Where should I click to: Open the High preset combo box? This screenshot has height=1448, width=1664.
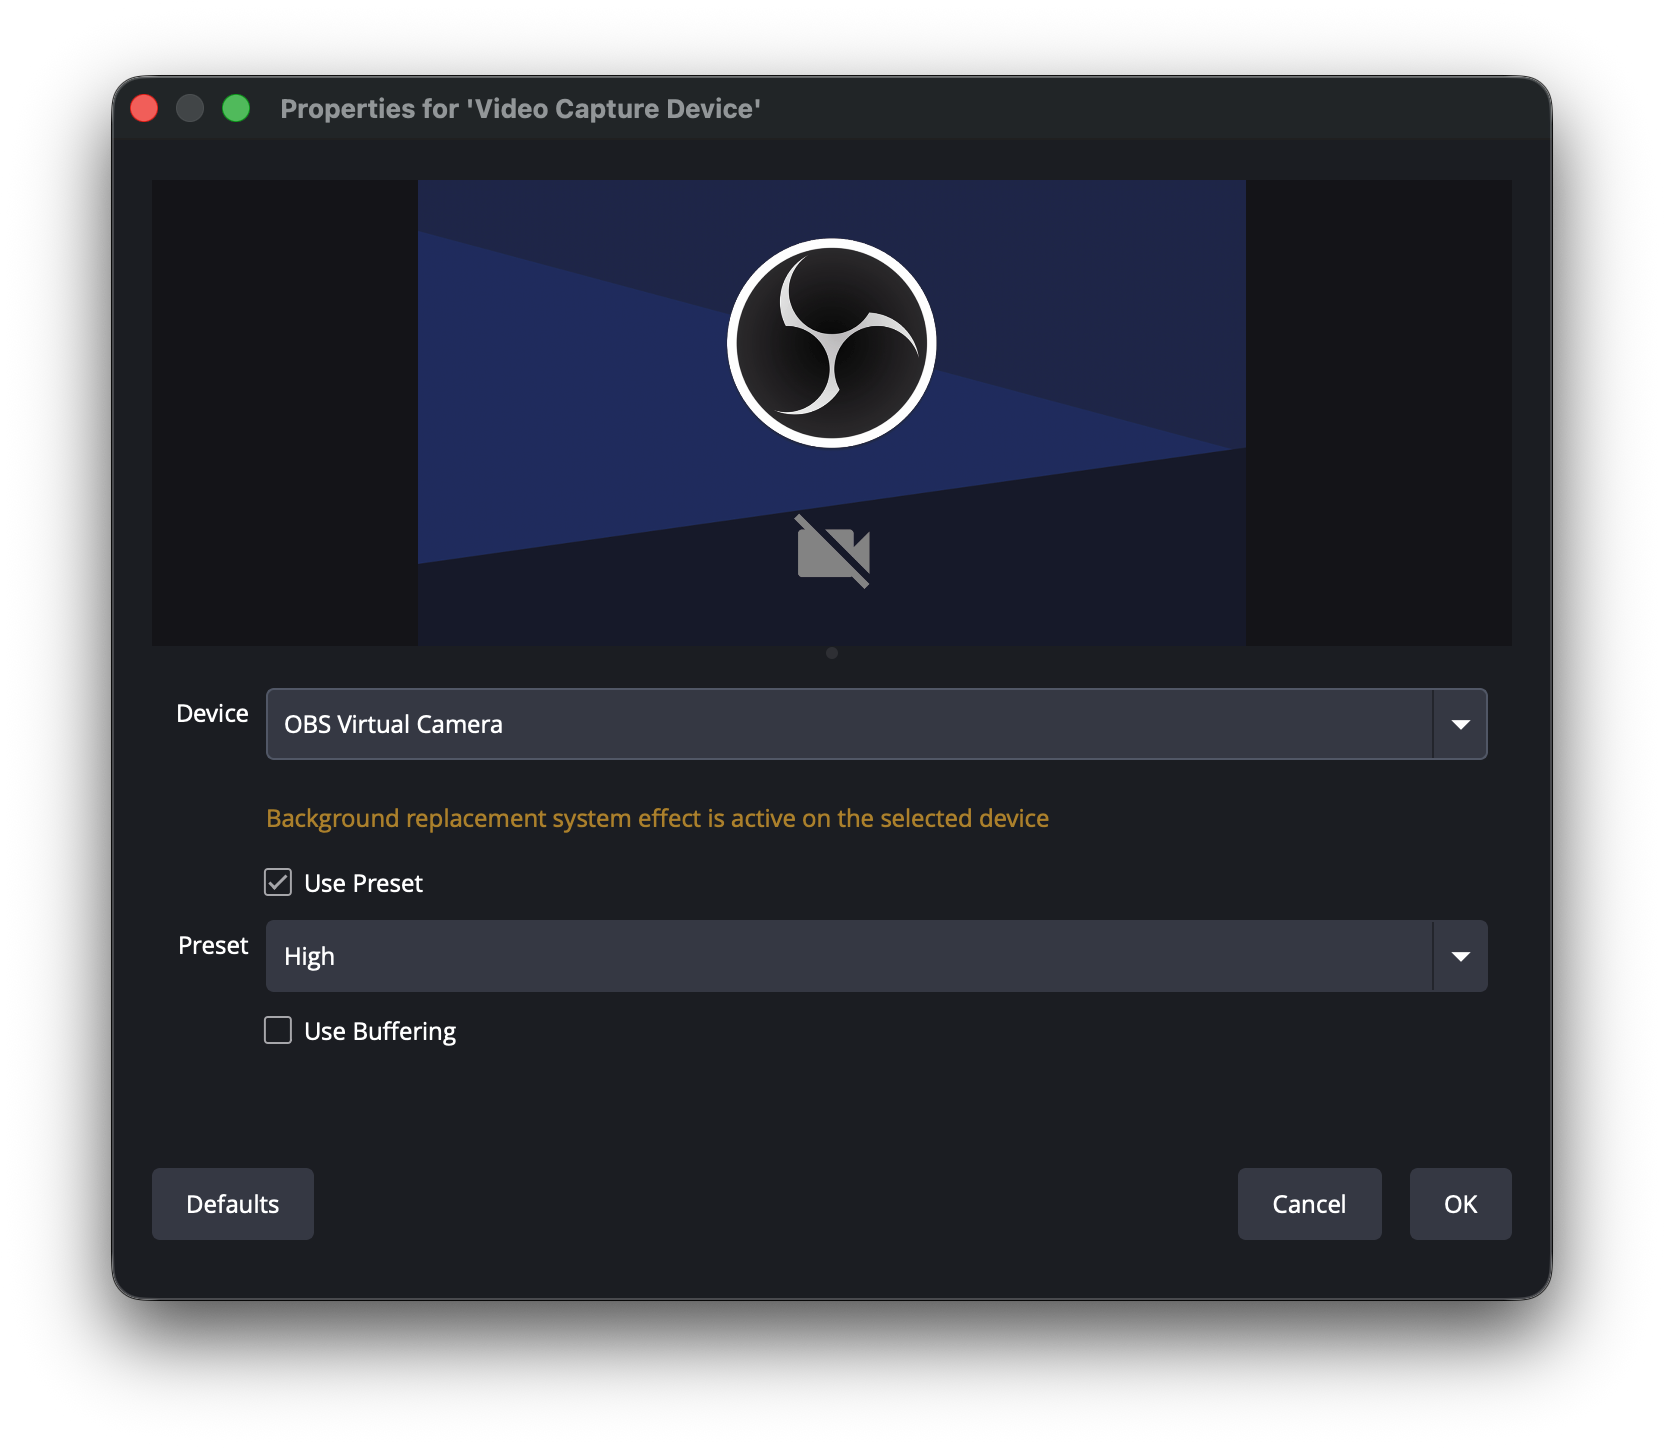[x=848, y=956]
